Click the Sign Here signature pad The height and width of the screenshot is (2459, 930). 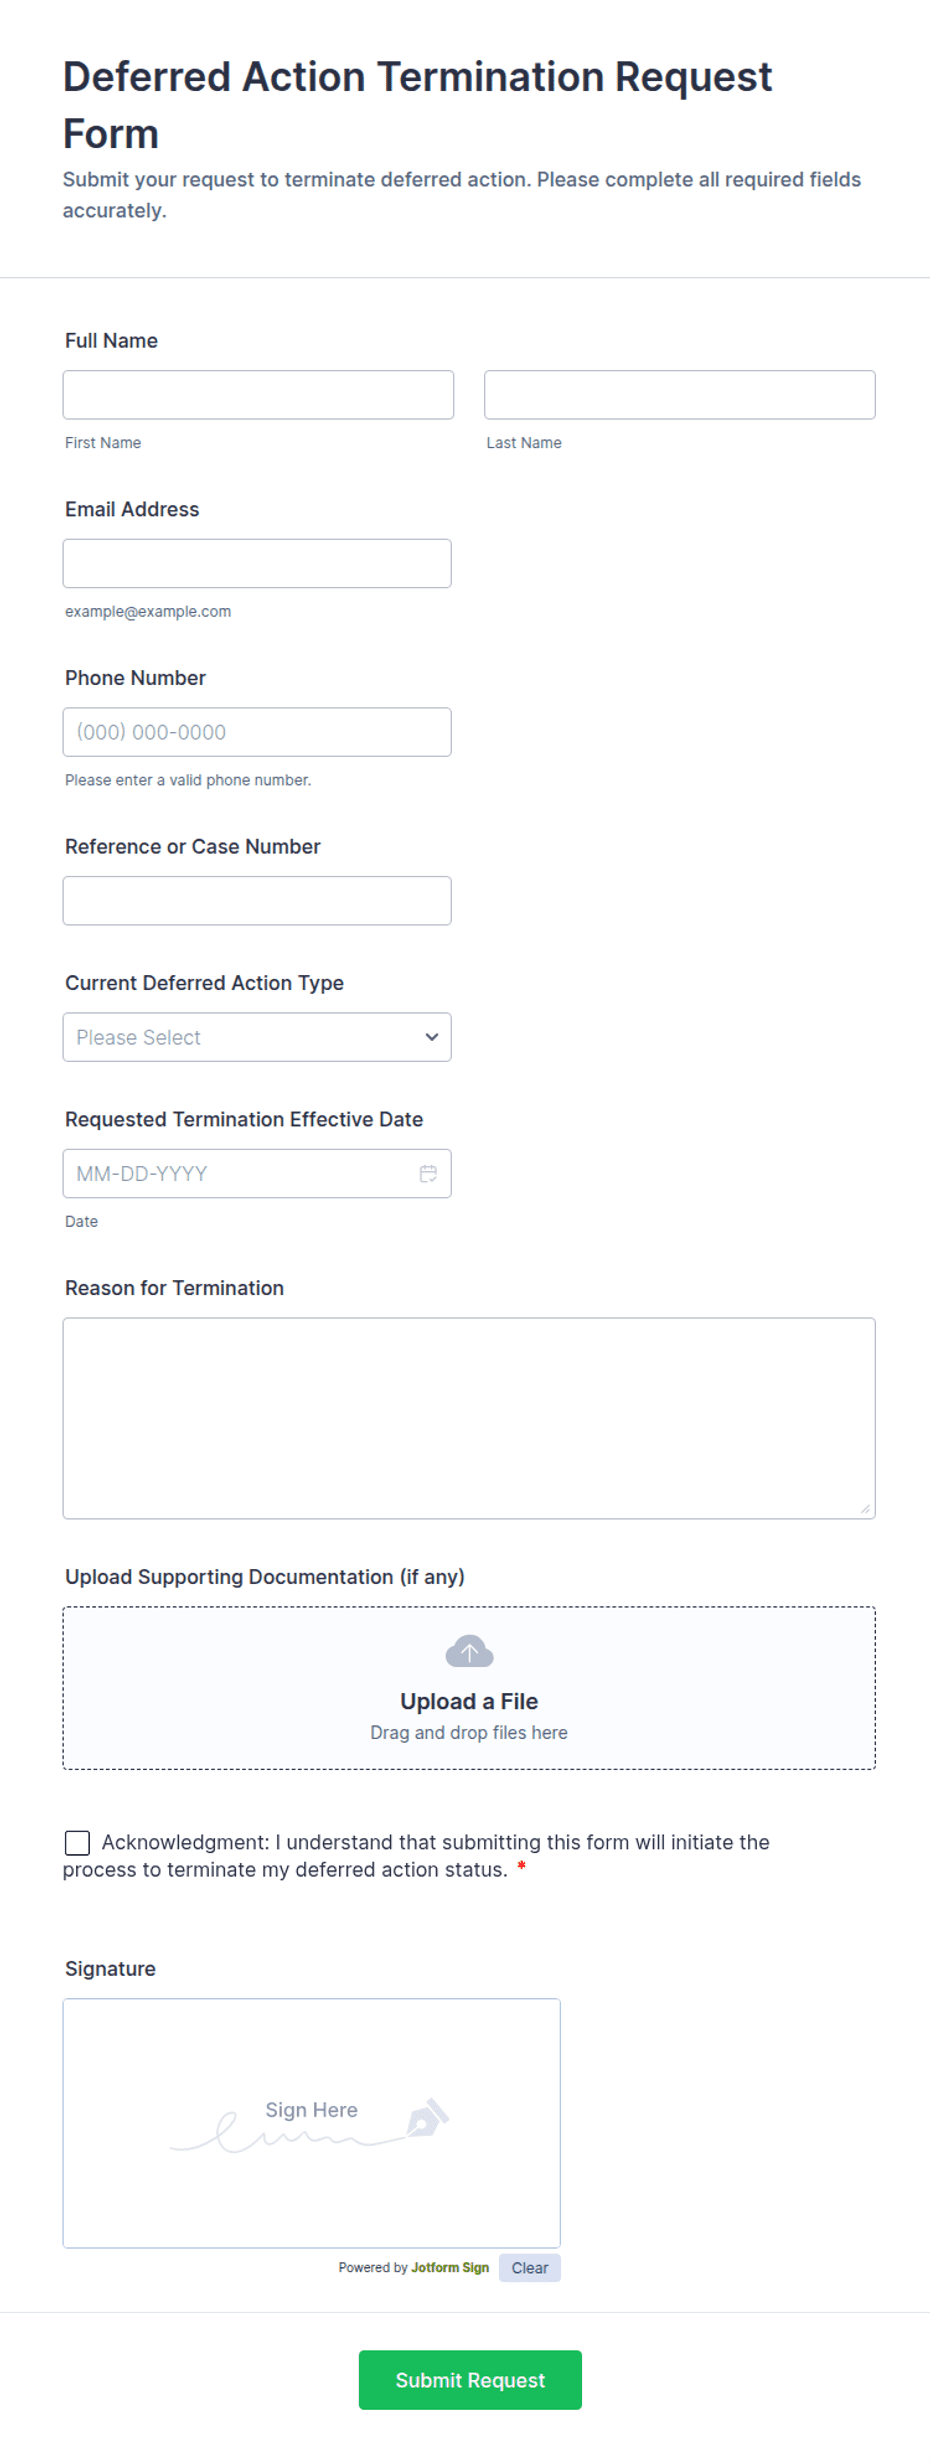(x=312, y=2123)
